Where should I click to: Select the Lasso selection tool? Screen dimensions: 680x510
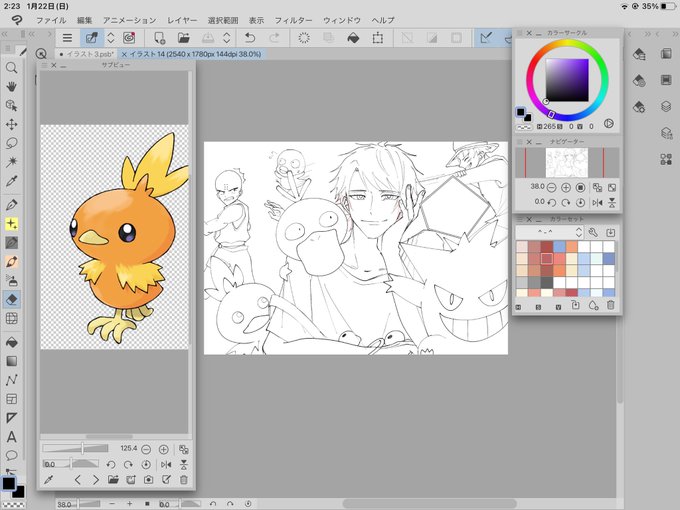coord(12,143)
